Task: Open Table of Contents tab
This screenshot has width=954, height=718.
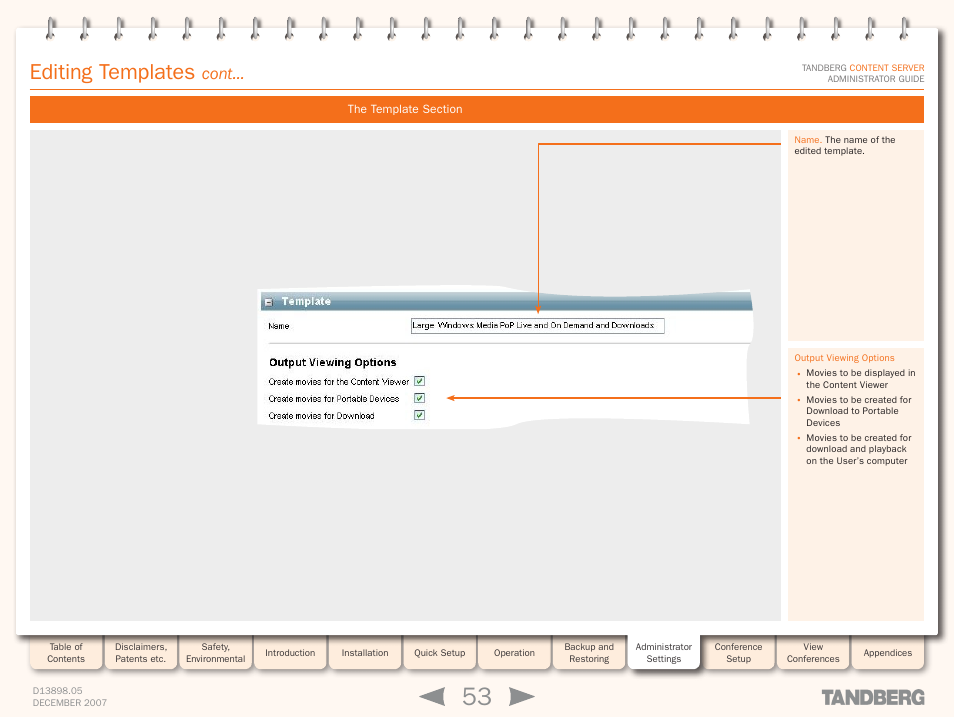Action: 66,653
